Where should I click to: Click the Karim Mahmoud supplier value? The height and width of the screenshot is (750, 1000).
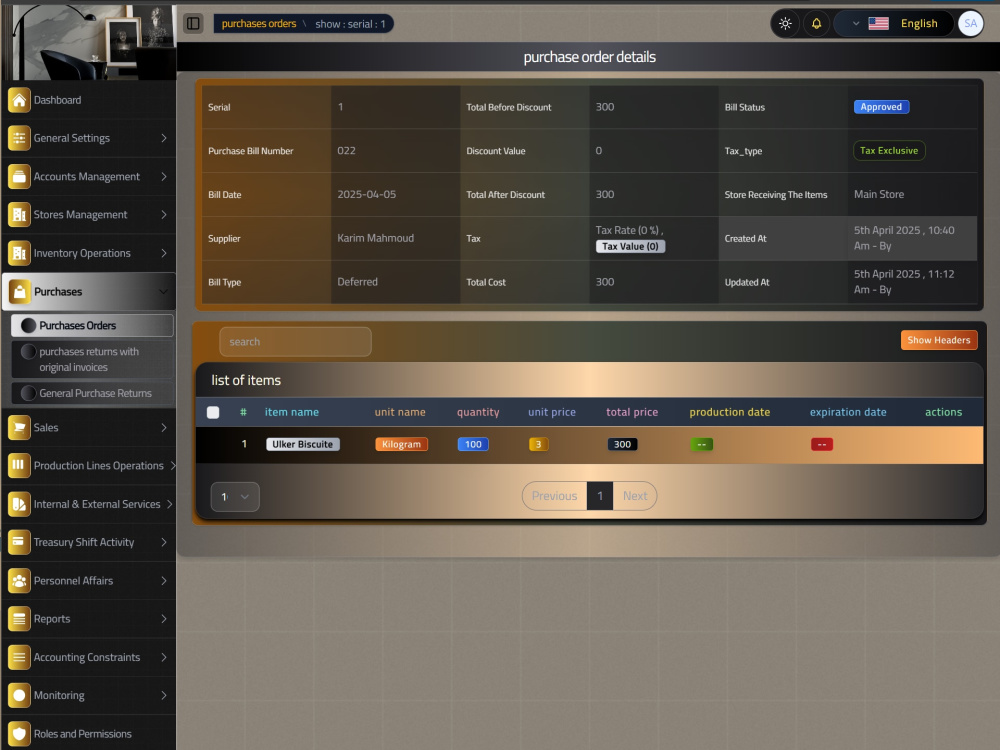point(376,238)
